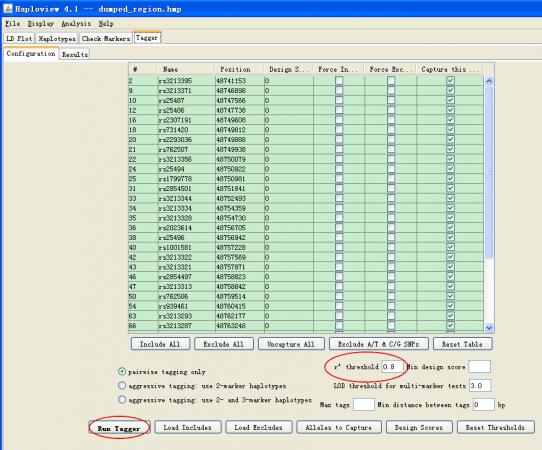Select position cell 48754359
The image size is (542, 450).
239,208
